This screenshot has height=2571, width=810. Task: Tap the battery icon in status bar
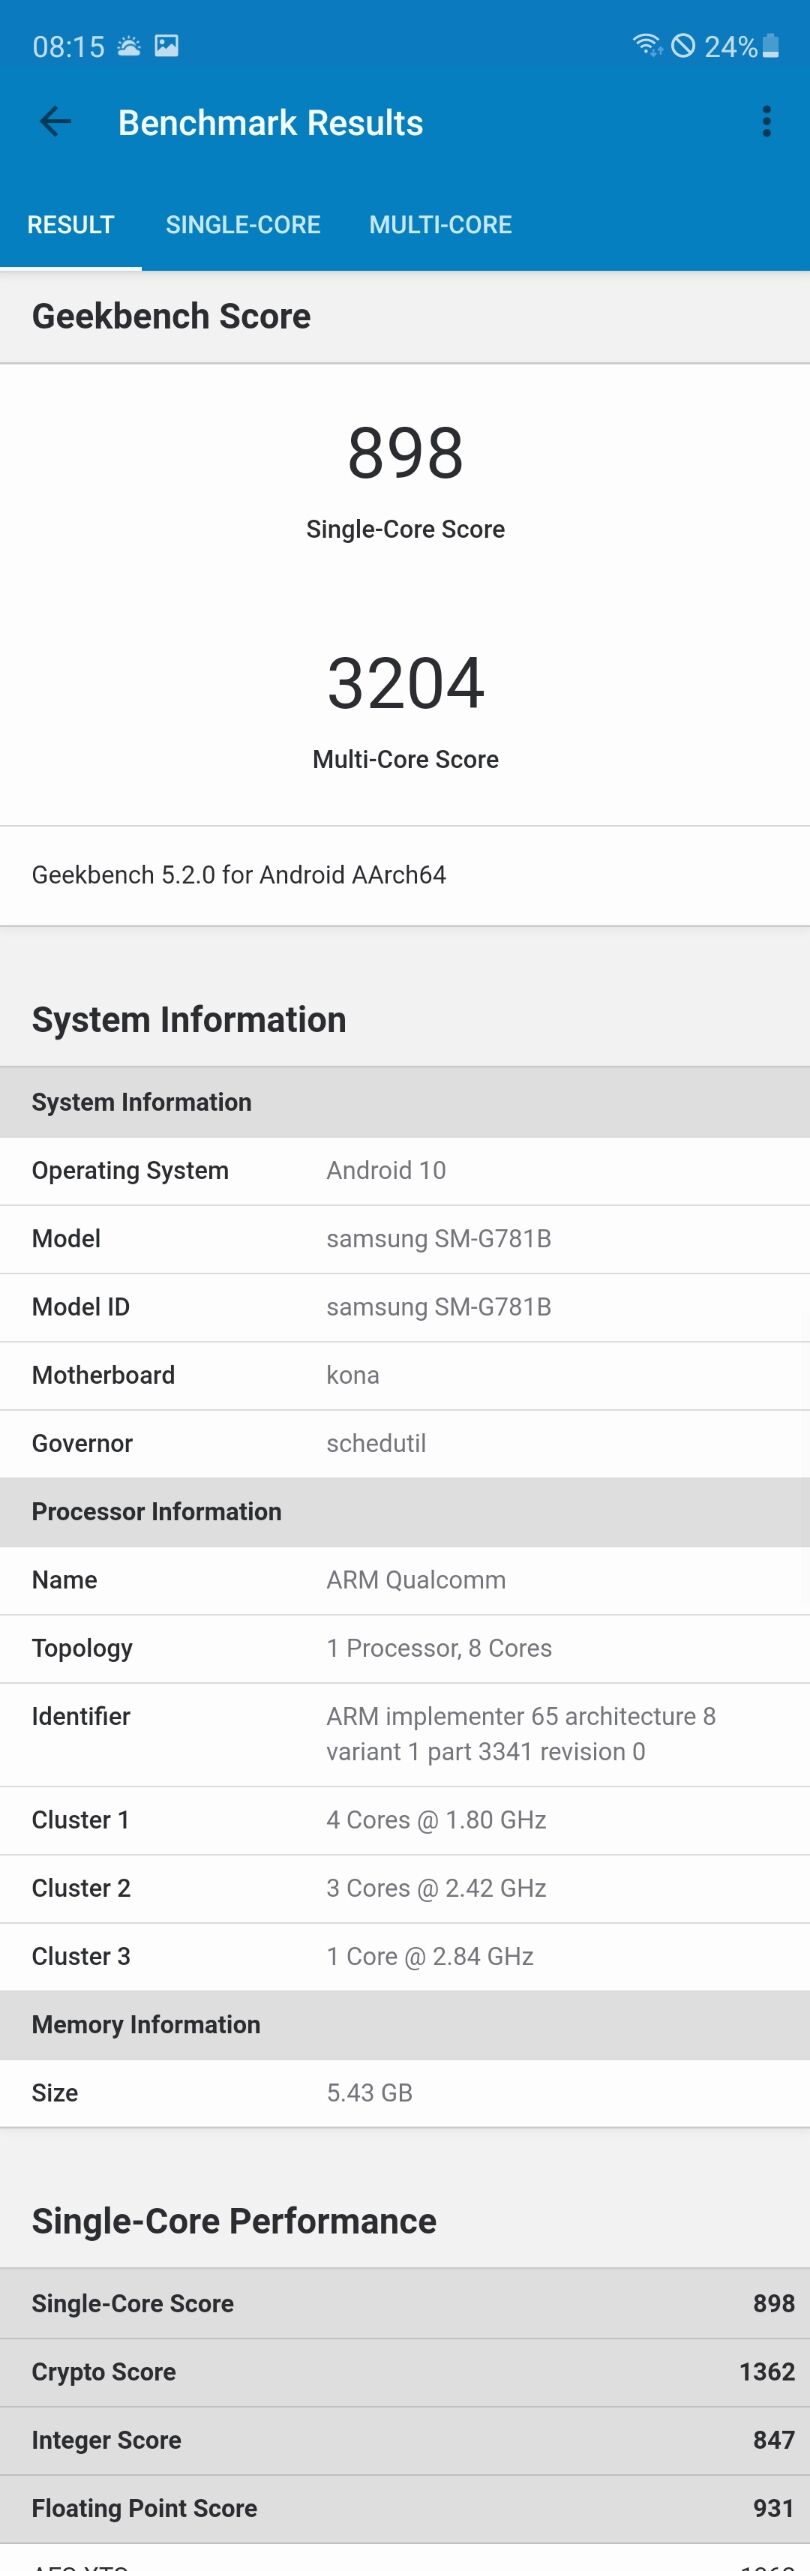pyautogui.click(x=771, y=46)
